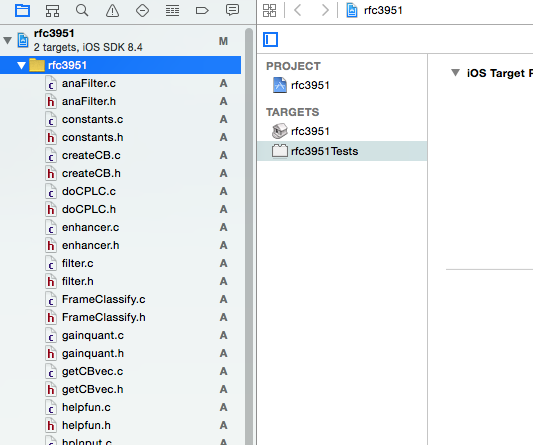Select the rfc3951 project root item
This screenshot has height=445, width=533.
[120, 40]
